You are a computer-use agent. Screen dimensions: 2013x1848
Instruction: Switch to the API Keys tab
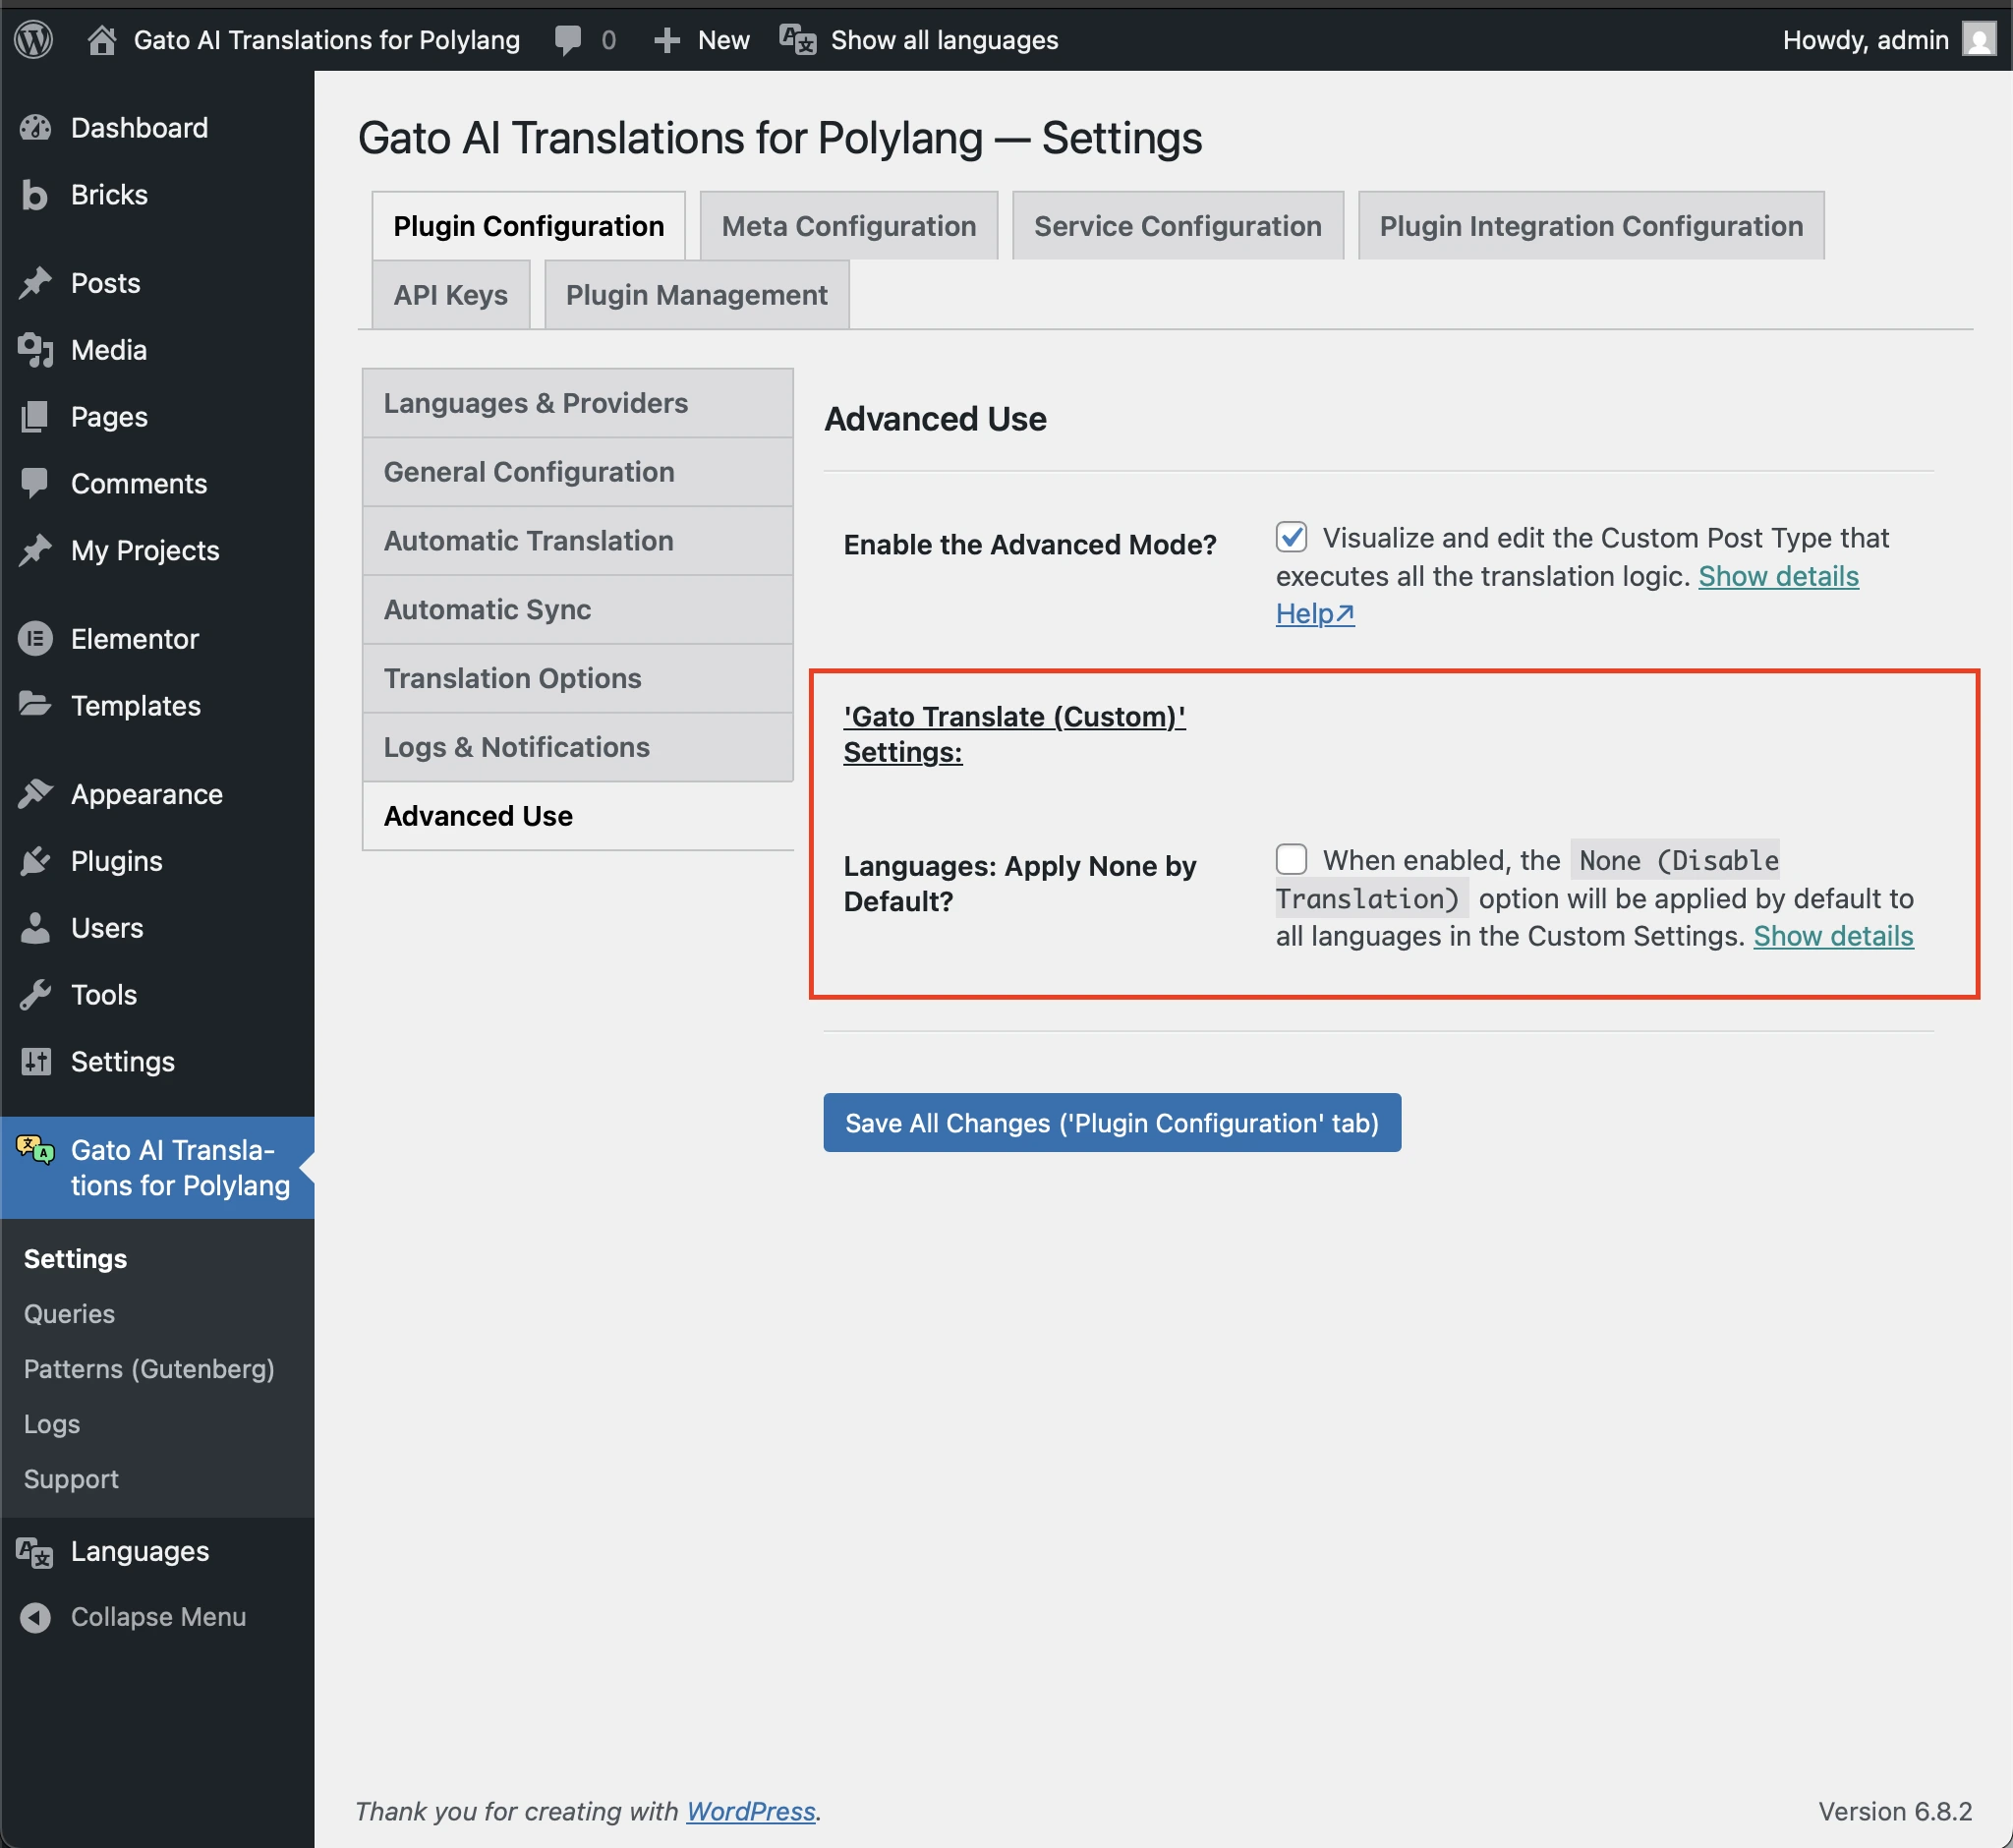[x=450, y=294]
